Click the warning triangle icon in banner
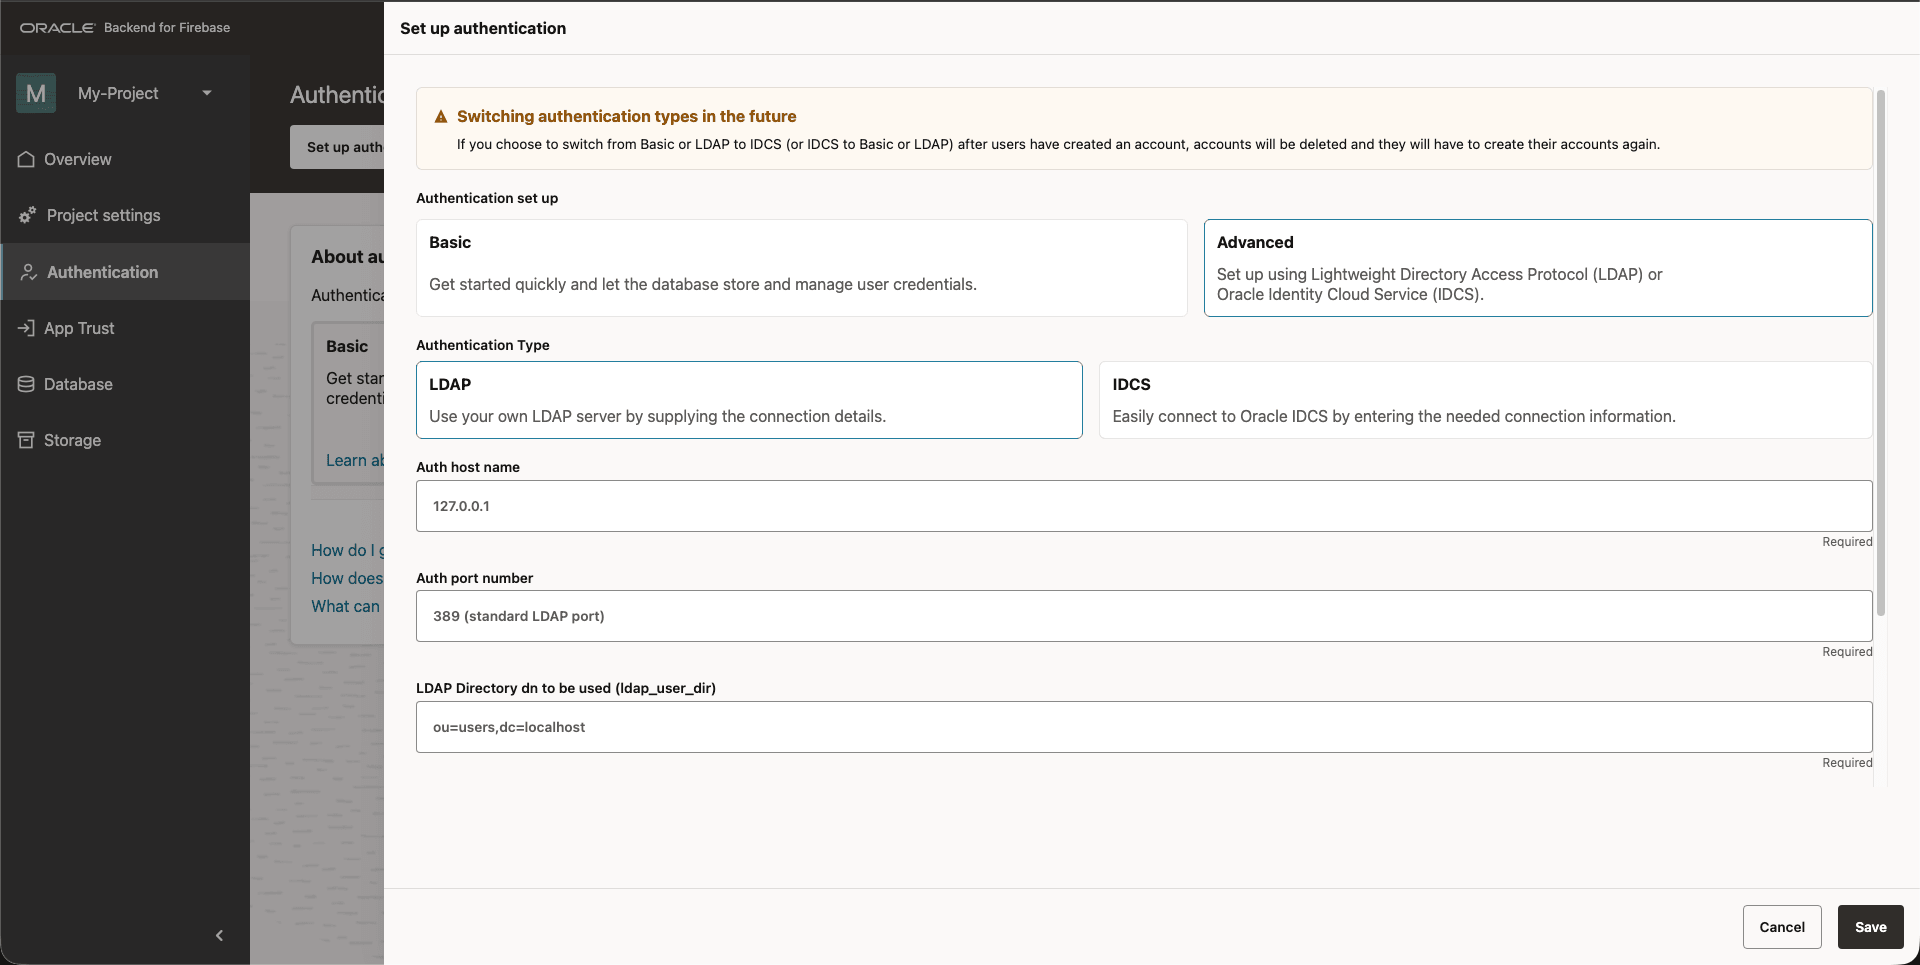 441,117
